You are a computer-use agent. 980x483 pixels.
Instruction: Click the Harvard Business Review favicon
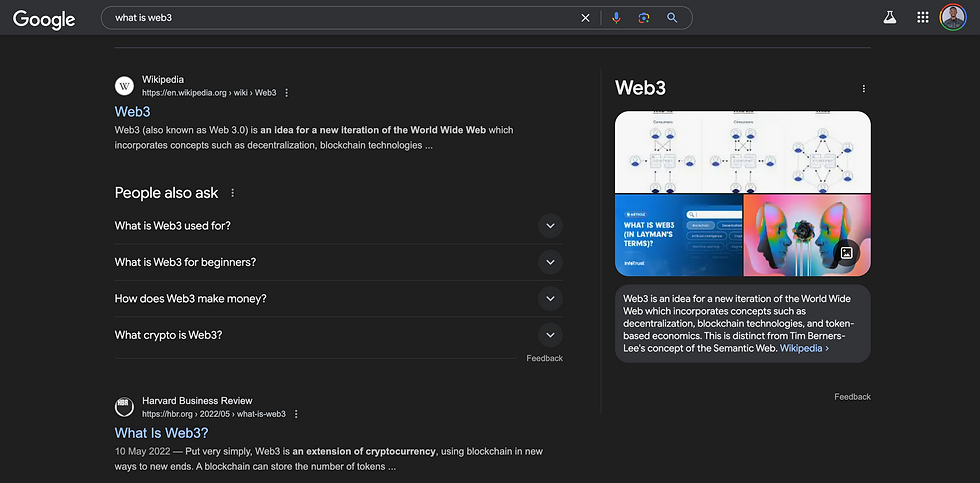tap(124, 407)
